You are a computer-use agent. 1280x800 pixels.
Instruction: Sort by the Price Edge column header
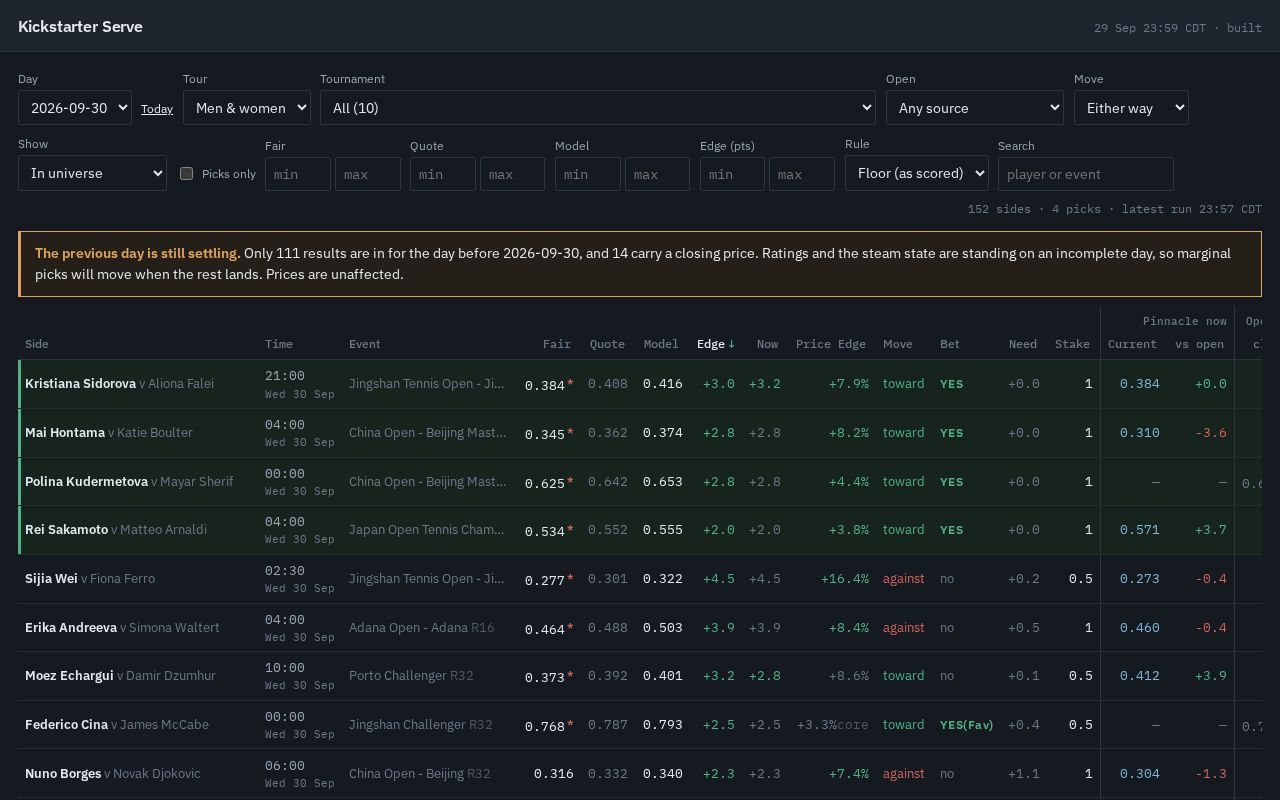[831, 344]
